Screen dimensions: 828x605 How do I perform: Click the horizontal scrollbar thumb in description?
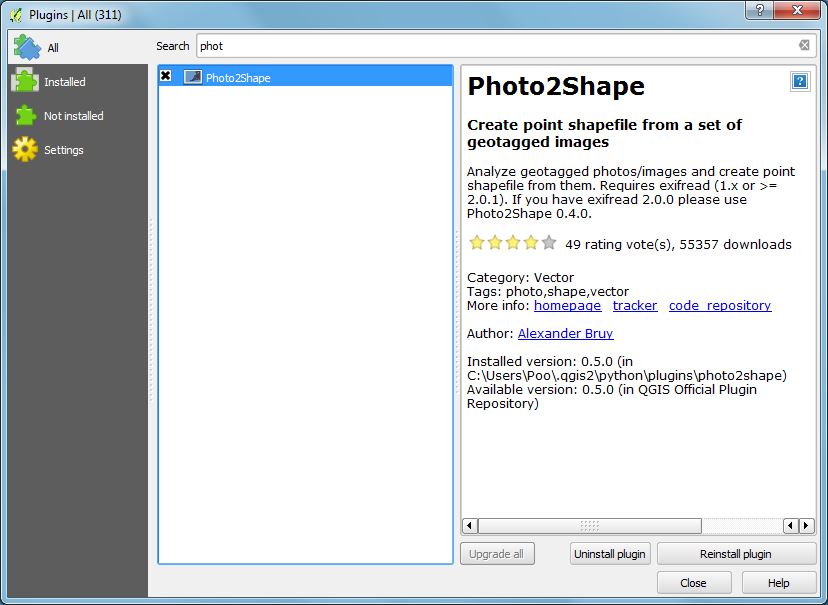pyautogui.click(x=589, y=526)
